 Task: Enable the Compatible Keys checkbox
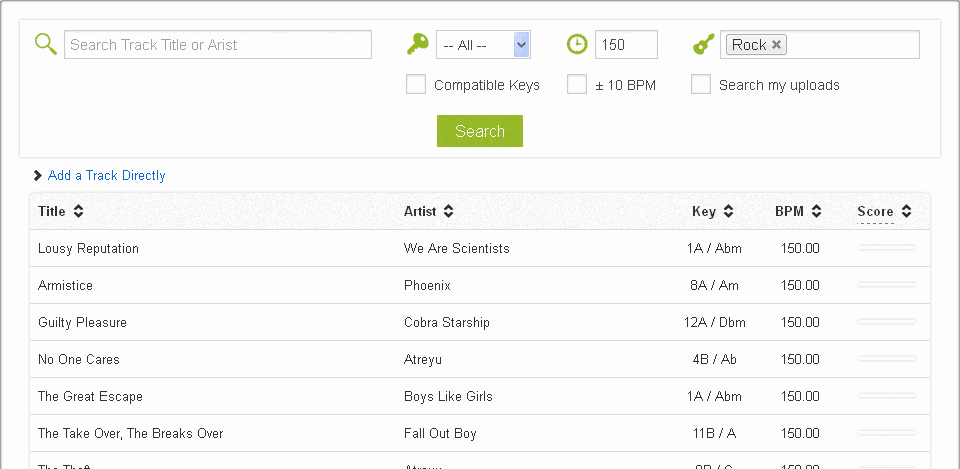click(x=416, y=85)
